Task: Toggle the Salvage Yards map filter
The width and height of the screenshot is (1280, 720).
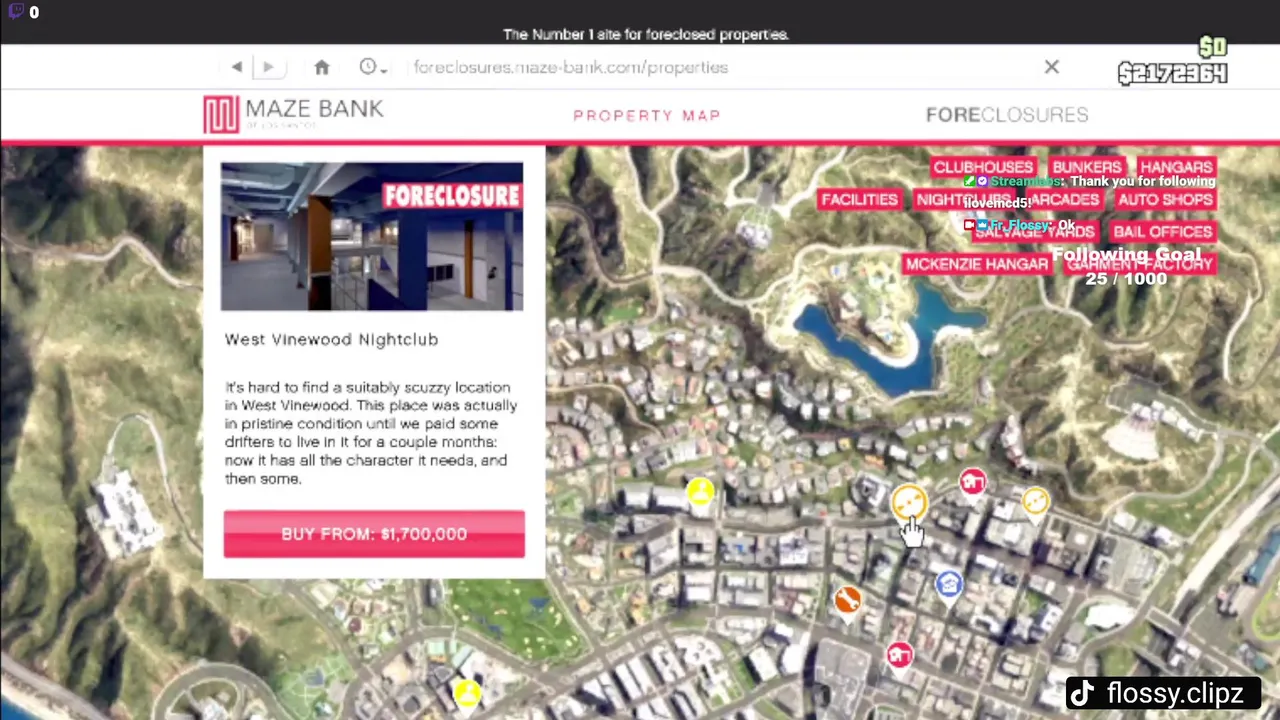Action: (1034, 231)
